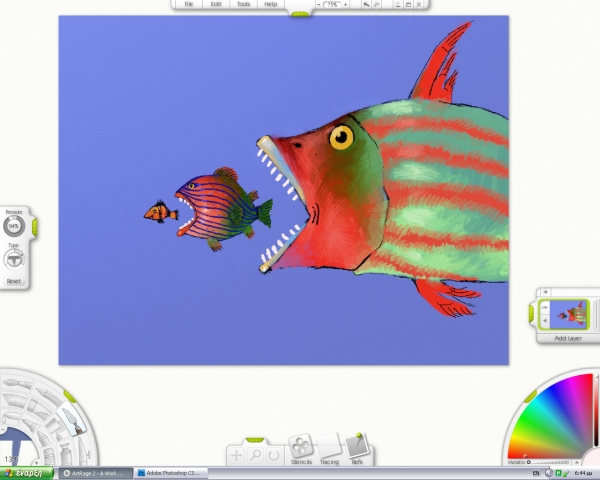The image size is (600, 480).
Task: Zoom in canvas with the plus button
Action: [346, 5]
